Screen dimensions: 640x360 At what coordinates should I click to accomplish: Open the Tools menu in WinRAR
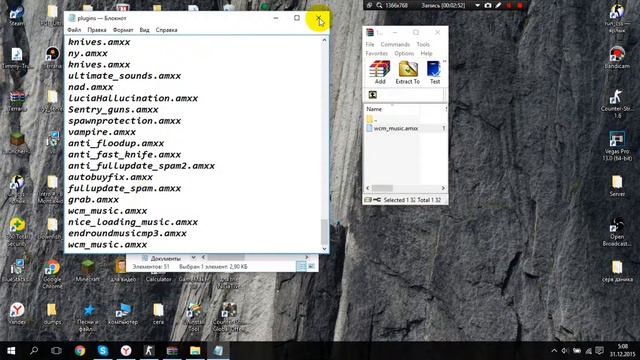point(423,44)
